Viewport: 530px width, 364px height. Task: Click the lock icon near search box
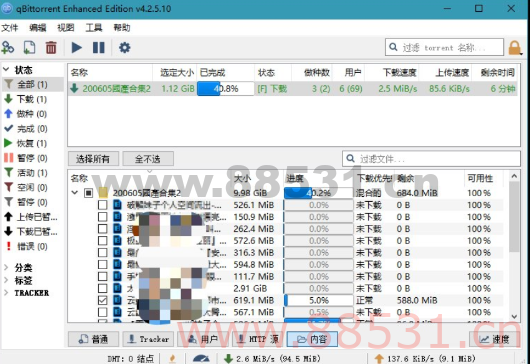pyautogui.click(x=515, y=48)
